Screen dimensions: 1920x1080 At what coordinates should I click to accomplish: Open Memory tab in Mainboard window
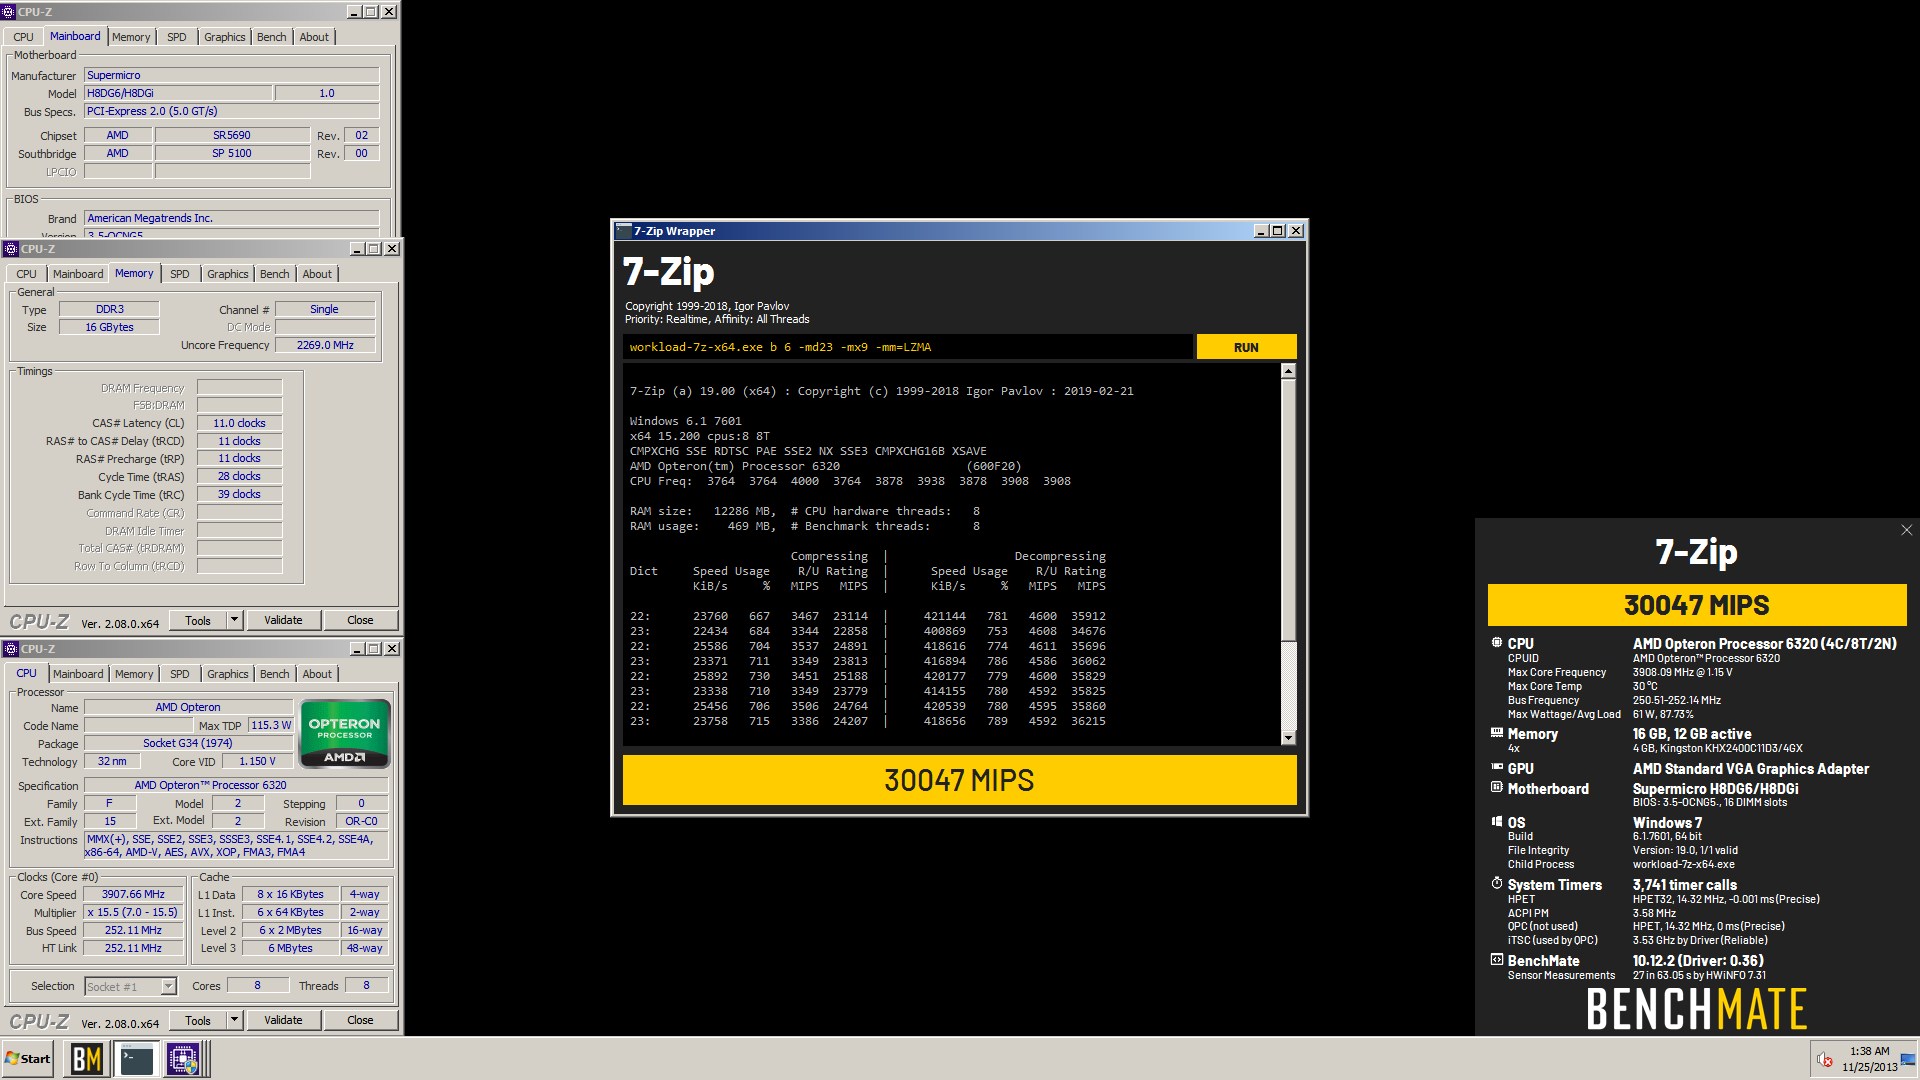[x=131, y=37]
